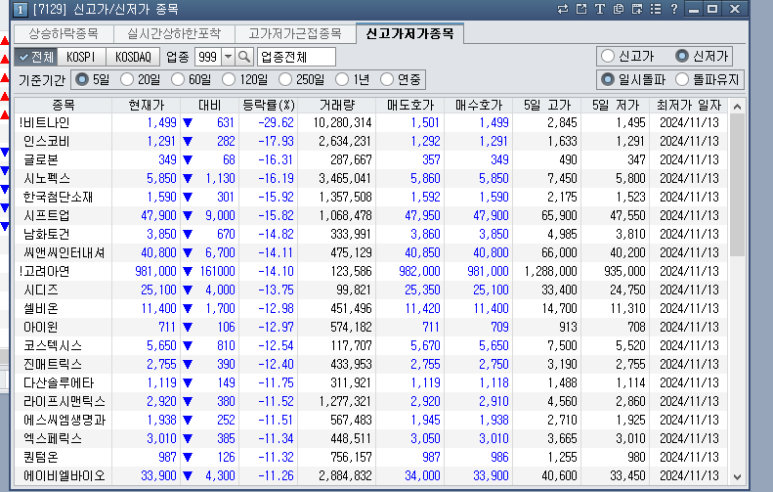Select the 연중 period radio button
The height and width of the screenshot is (492, 773).
tap(387, 79)
